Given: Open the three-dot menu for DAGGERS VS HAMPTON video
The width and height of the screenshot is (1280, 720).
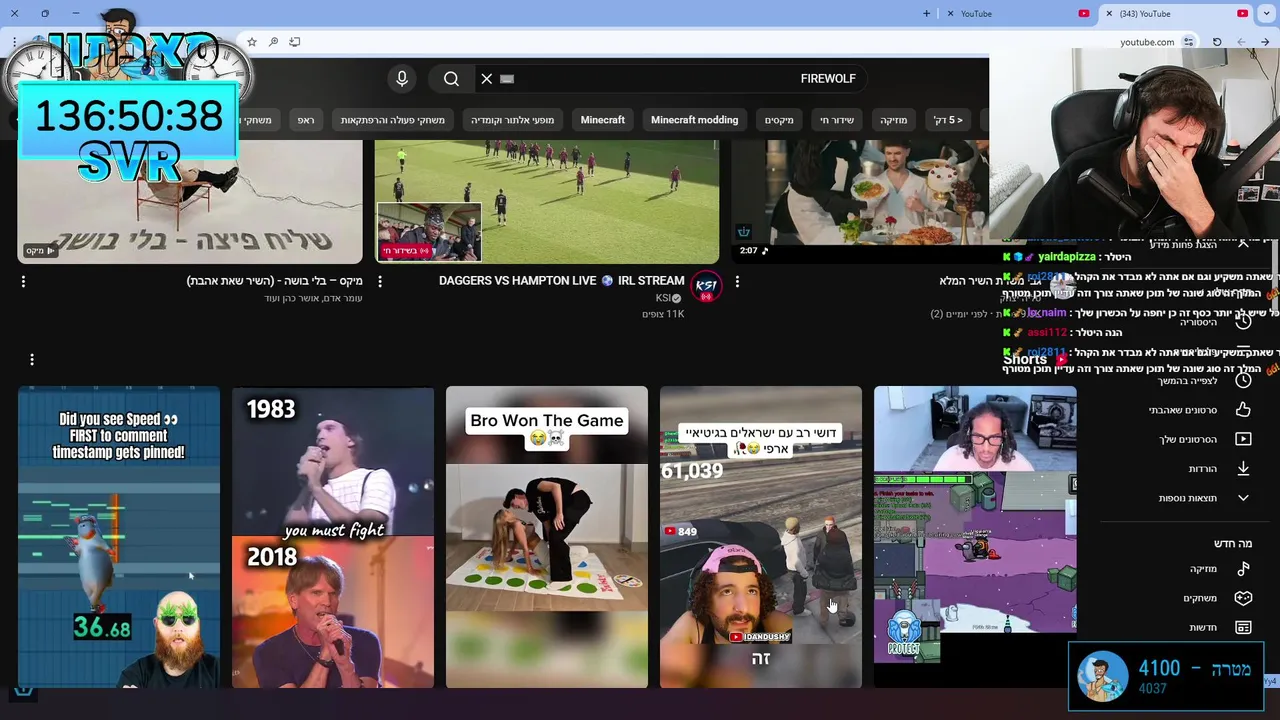Looking at the screenshot, I should coord(380,282).
